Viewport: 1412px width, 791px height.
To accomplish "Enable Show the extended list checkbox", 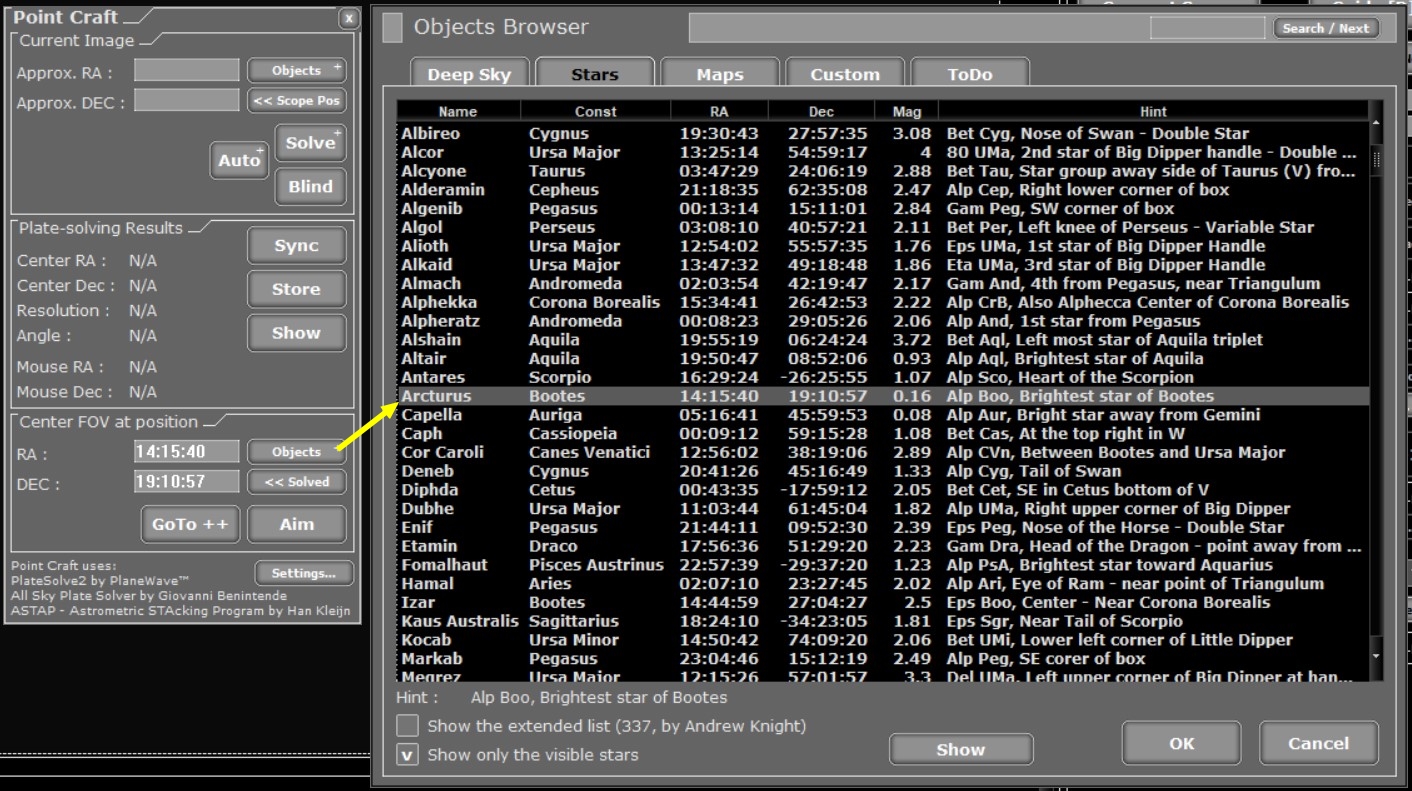I will click(x=407, y=725).
